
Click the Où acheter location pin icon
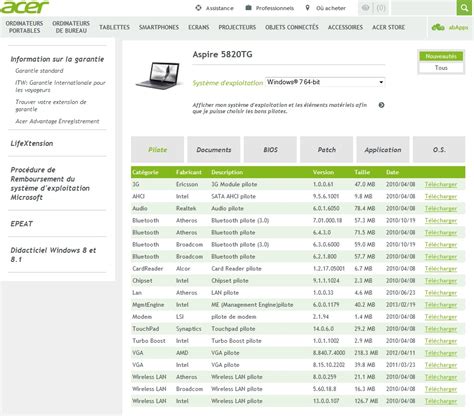(307, 8)
